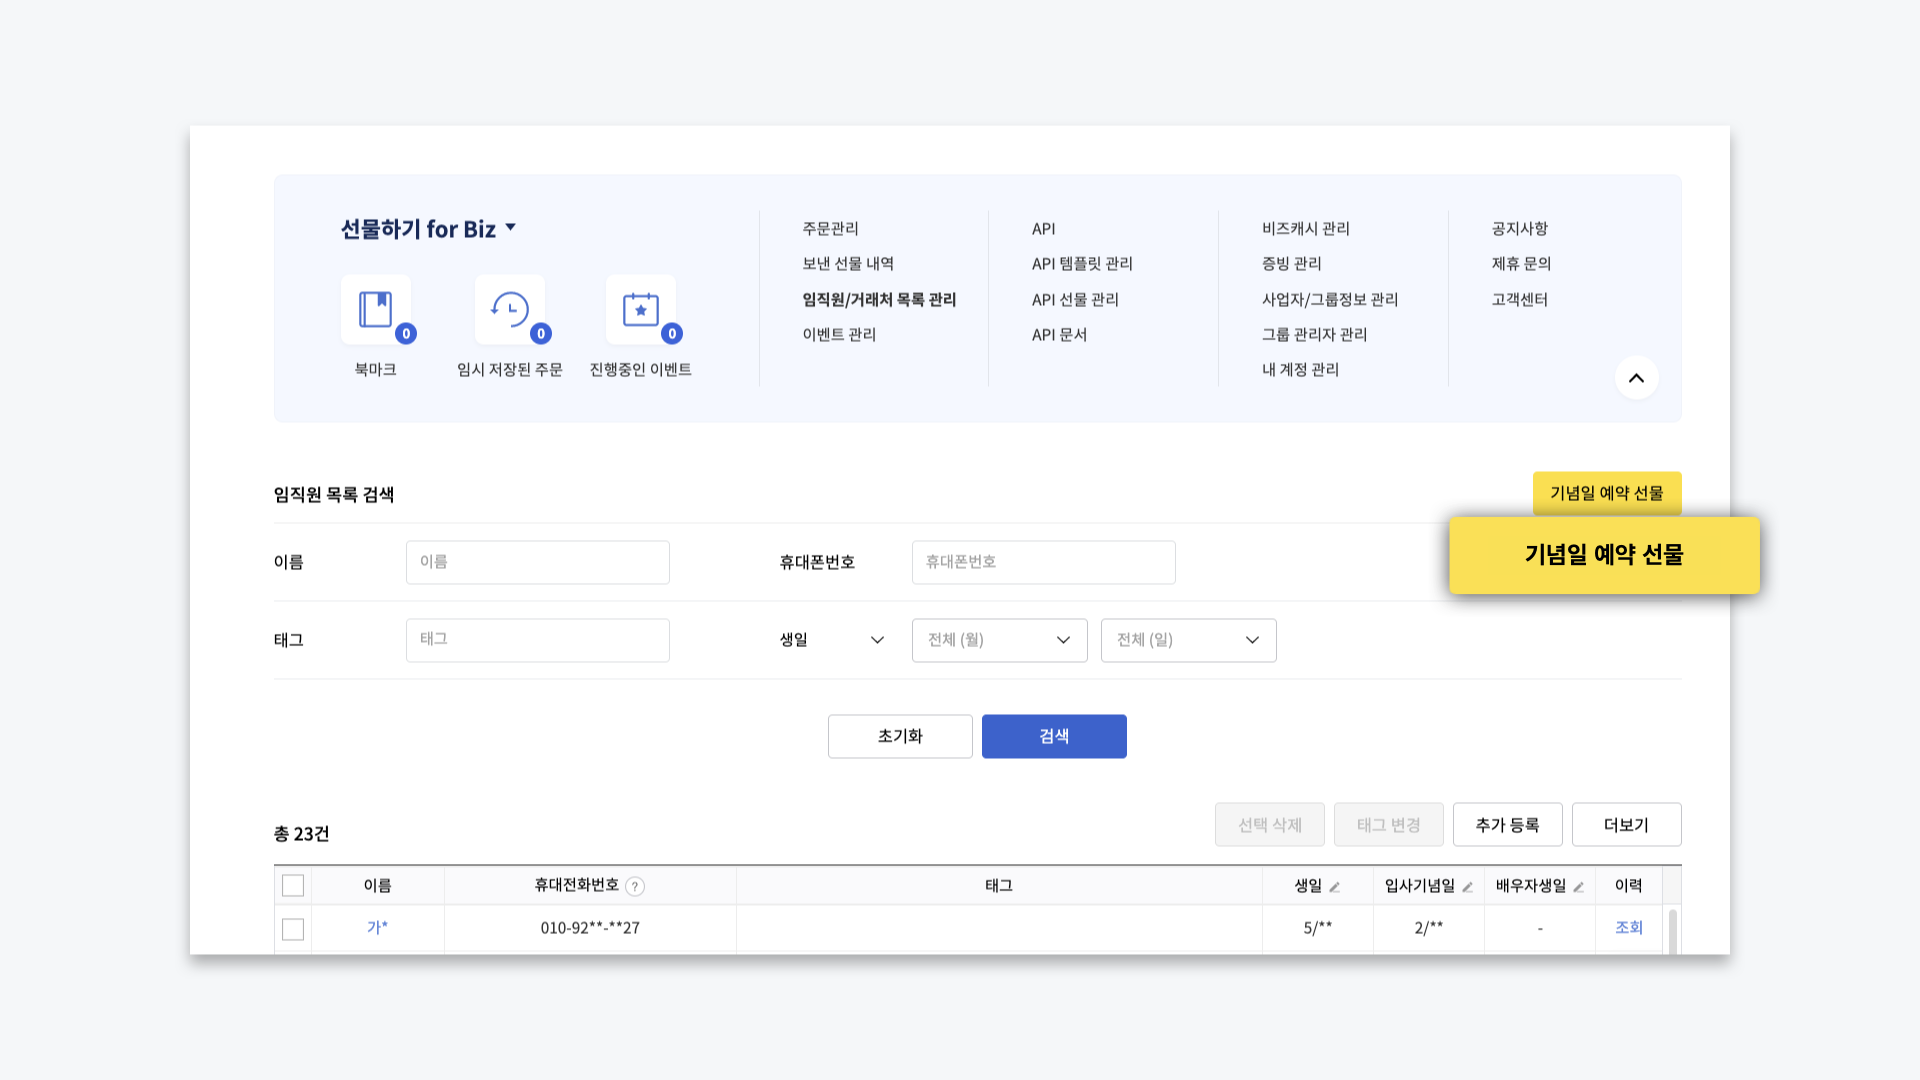Check the checkbox for row 가*

coord(293,929)
